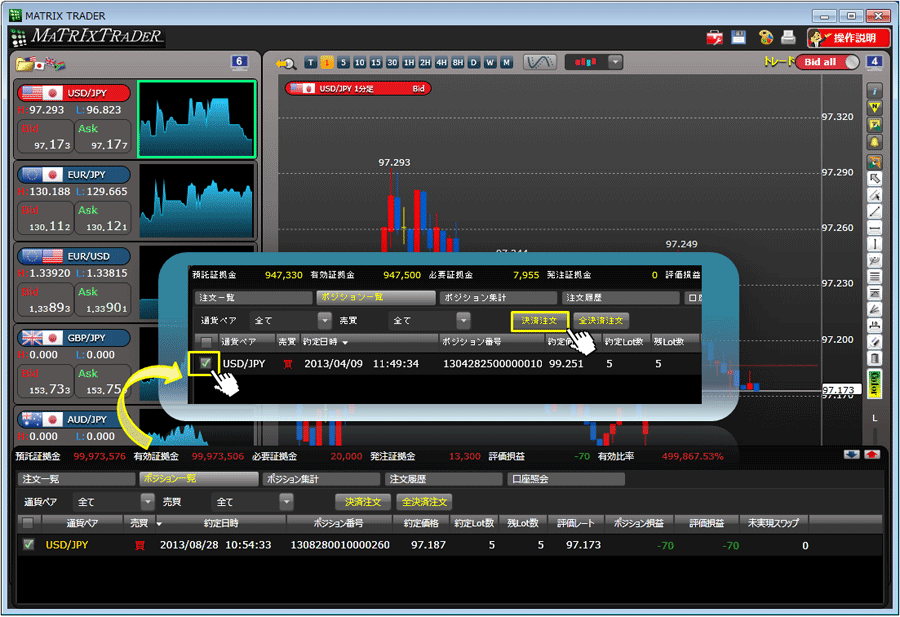Open the paint palette color settings icon

766,37
